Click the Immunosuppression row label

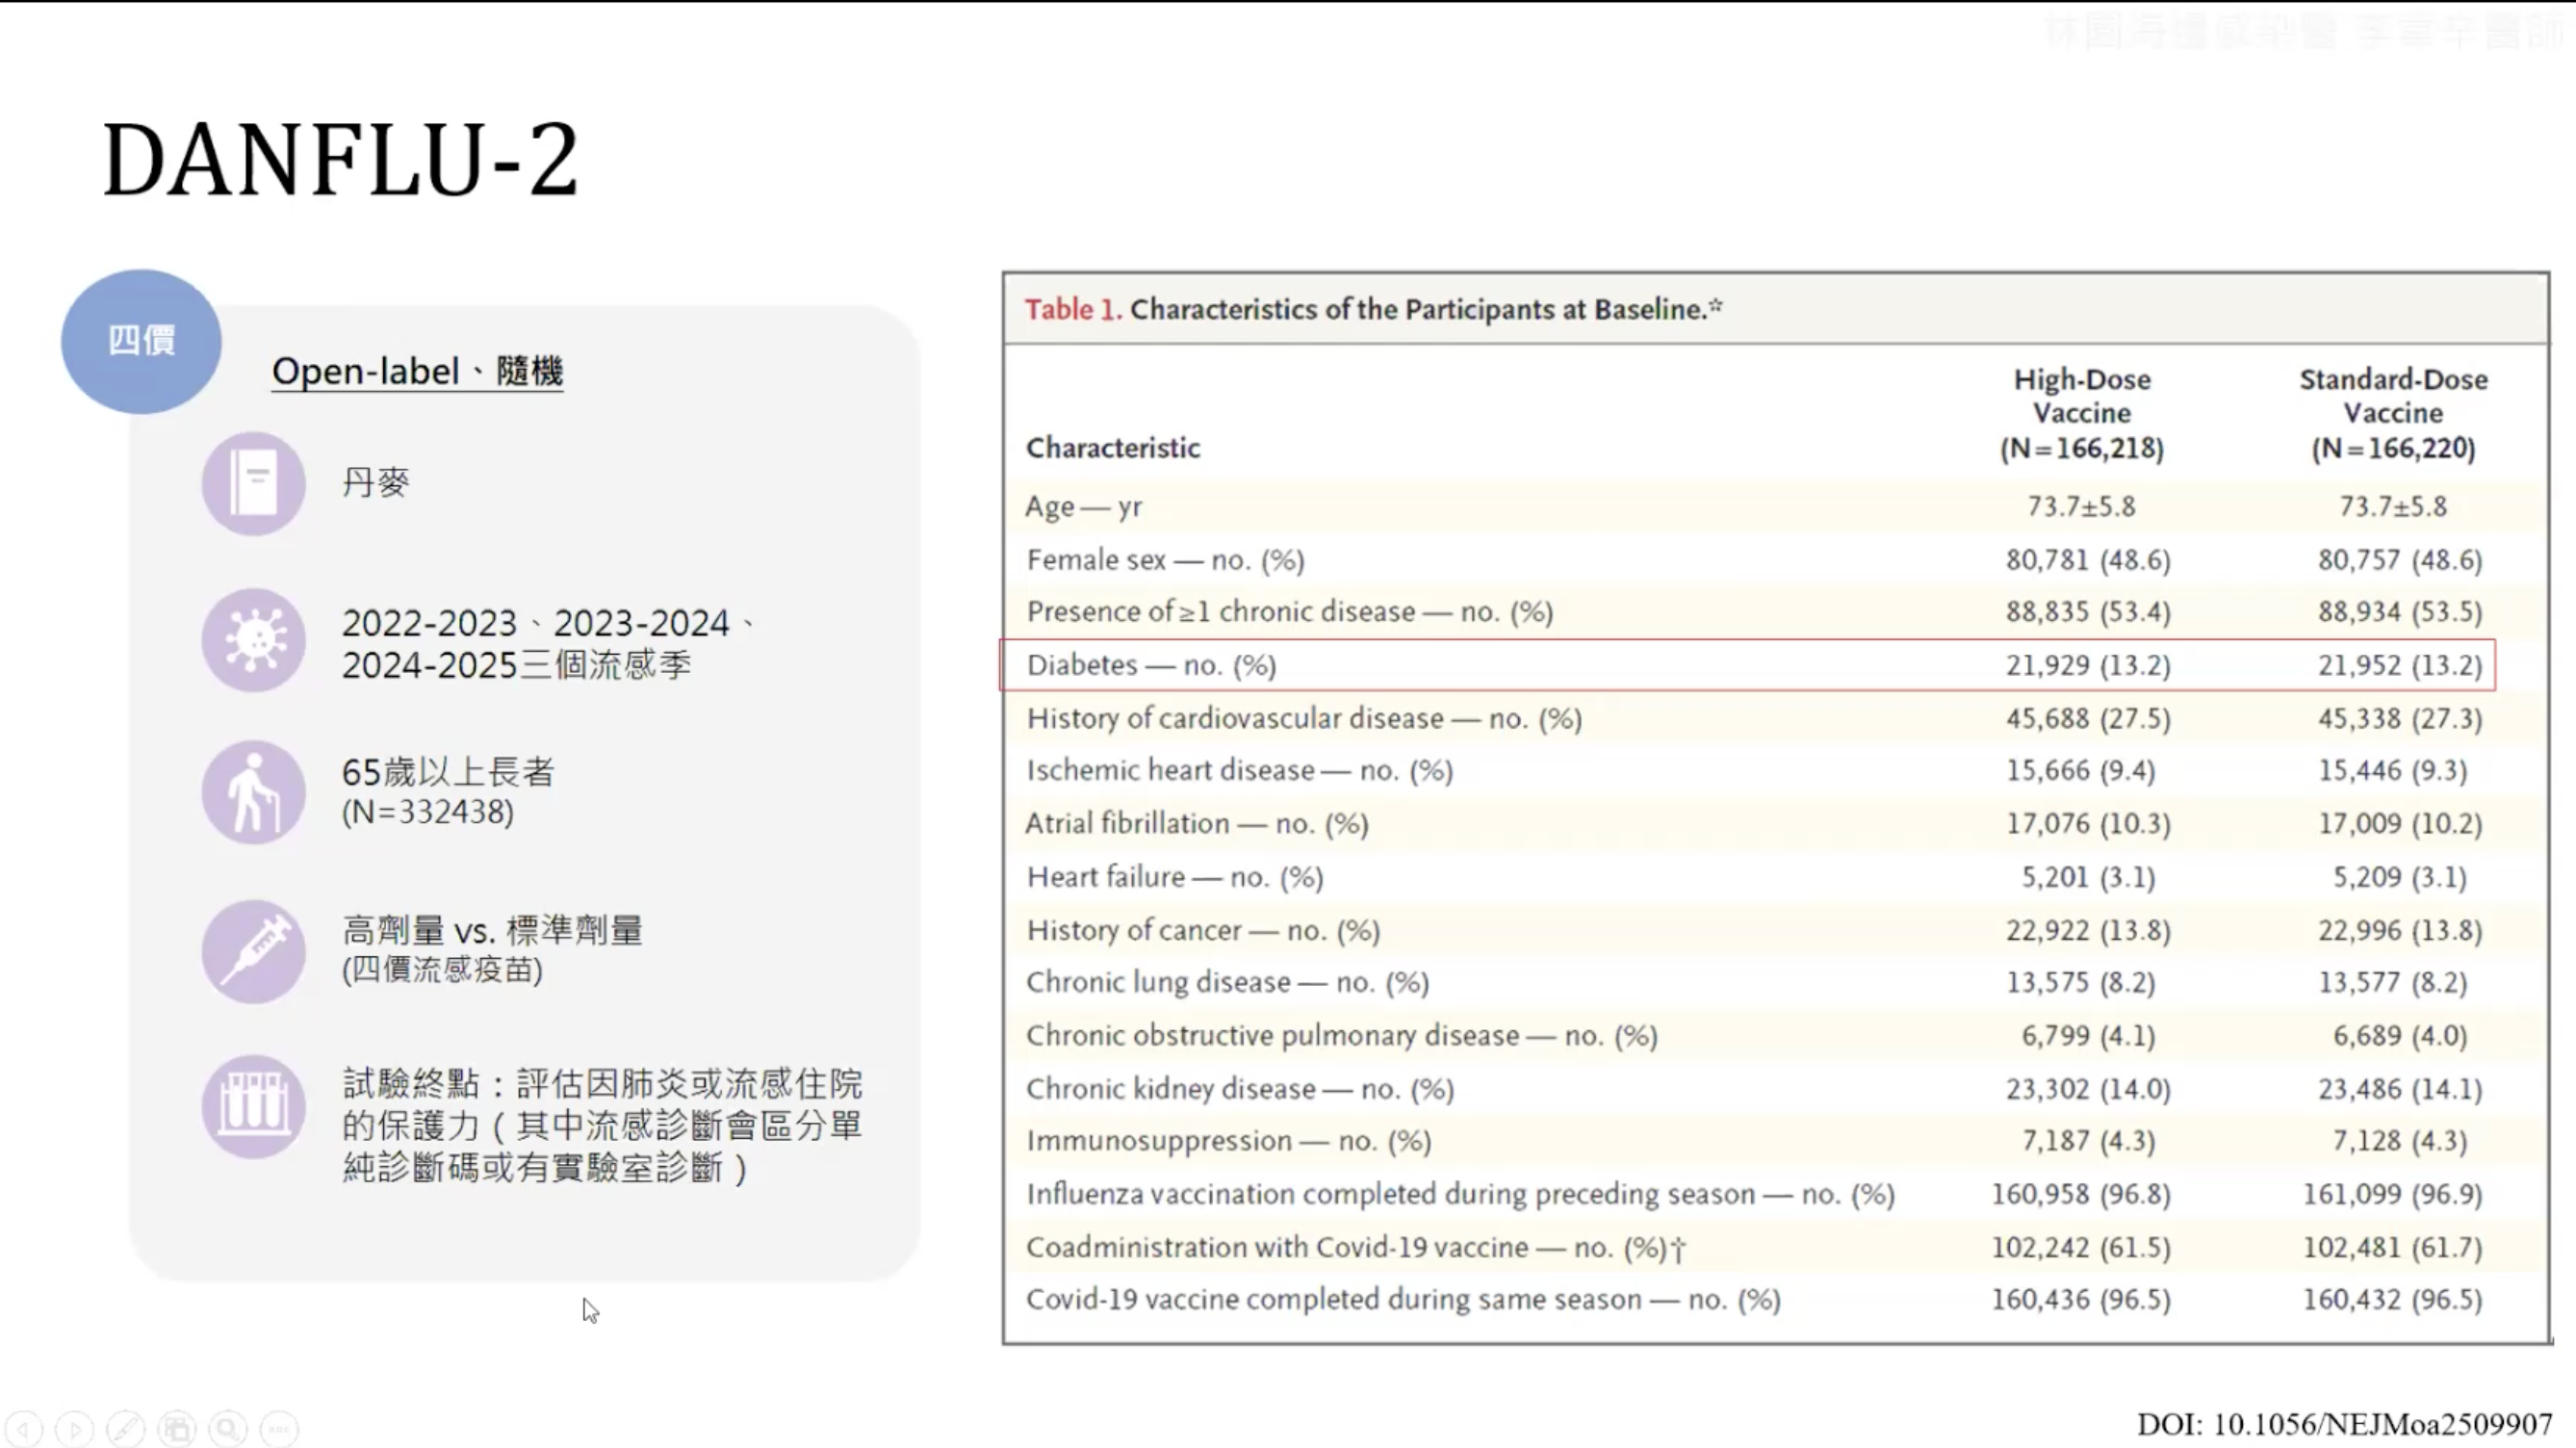1228,1141
